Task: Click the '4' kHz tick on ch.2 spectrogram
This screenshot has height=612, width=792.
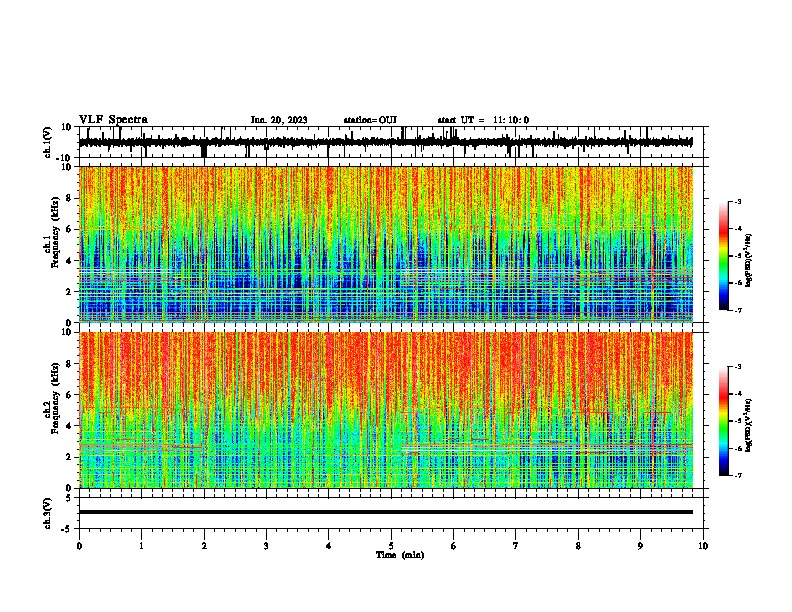Action: pyautogui.click(x=70, y=426)
